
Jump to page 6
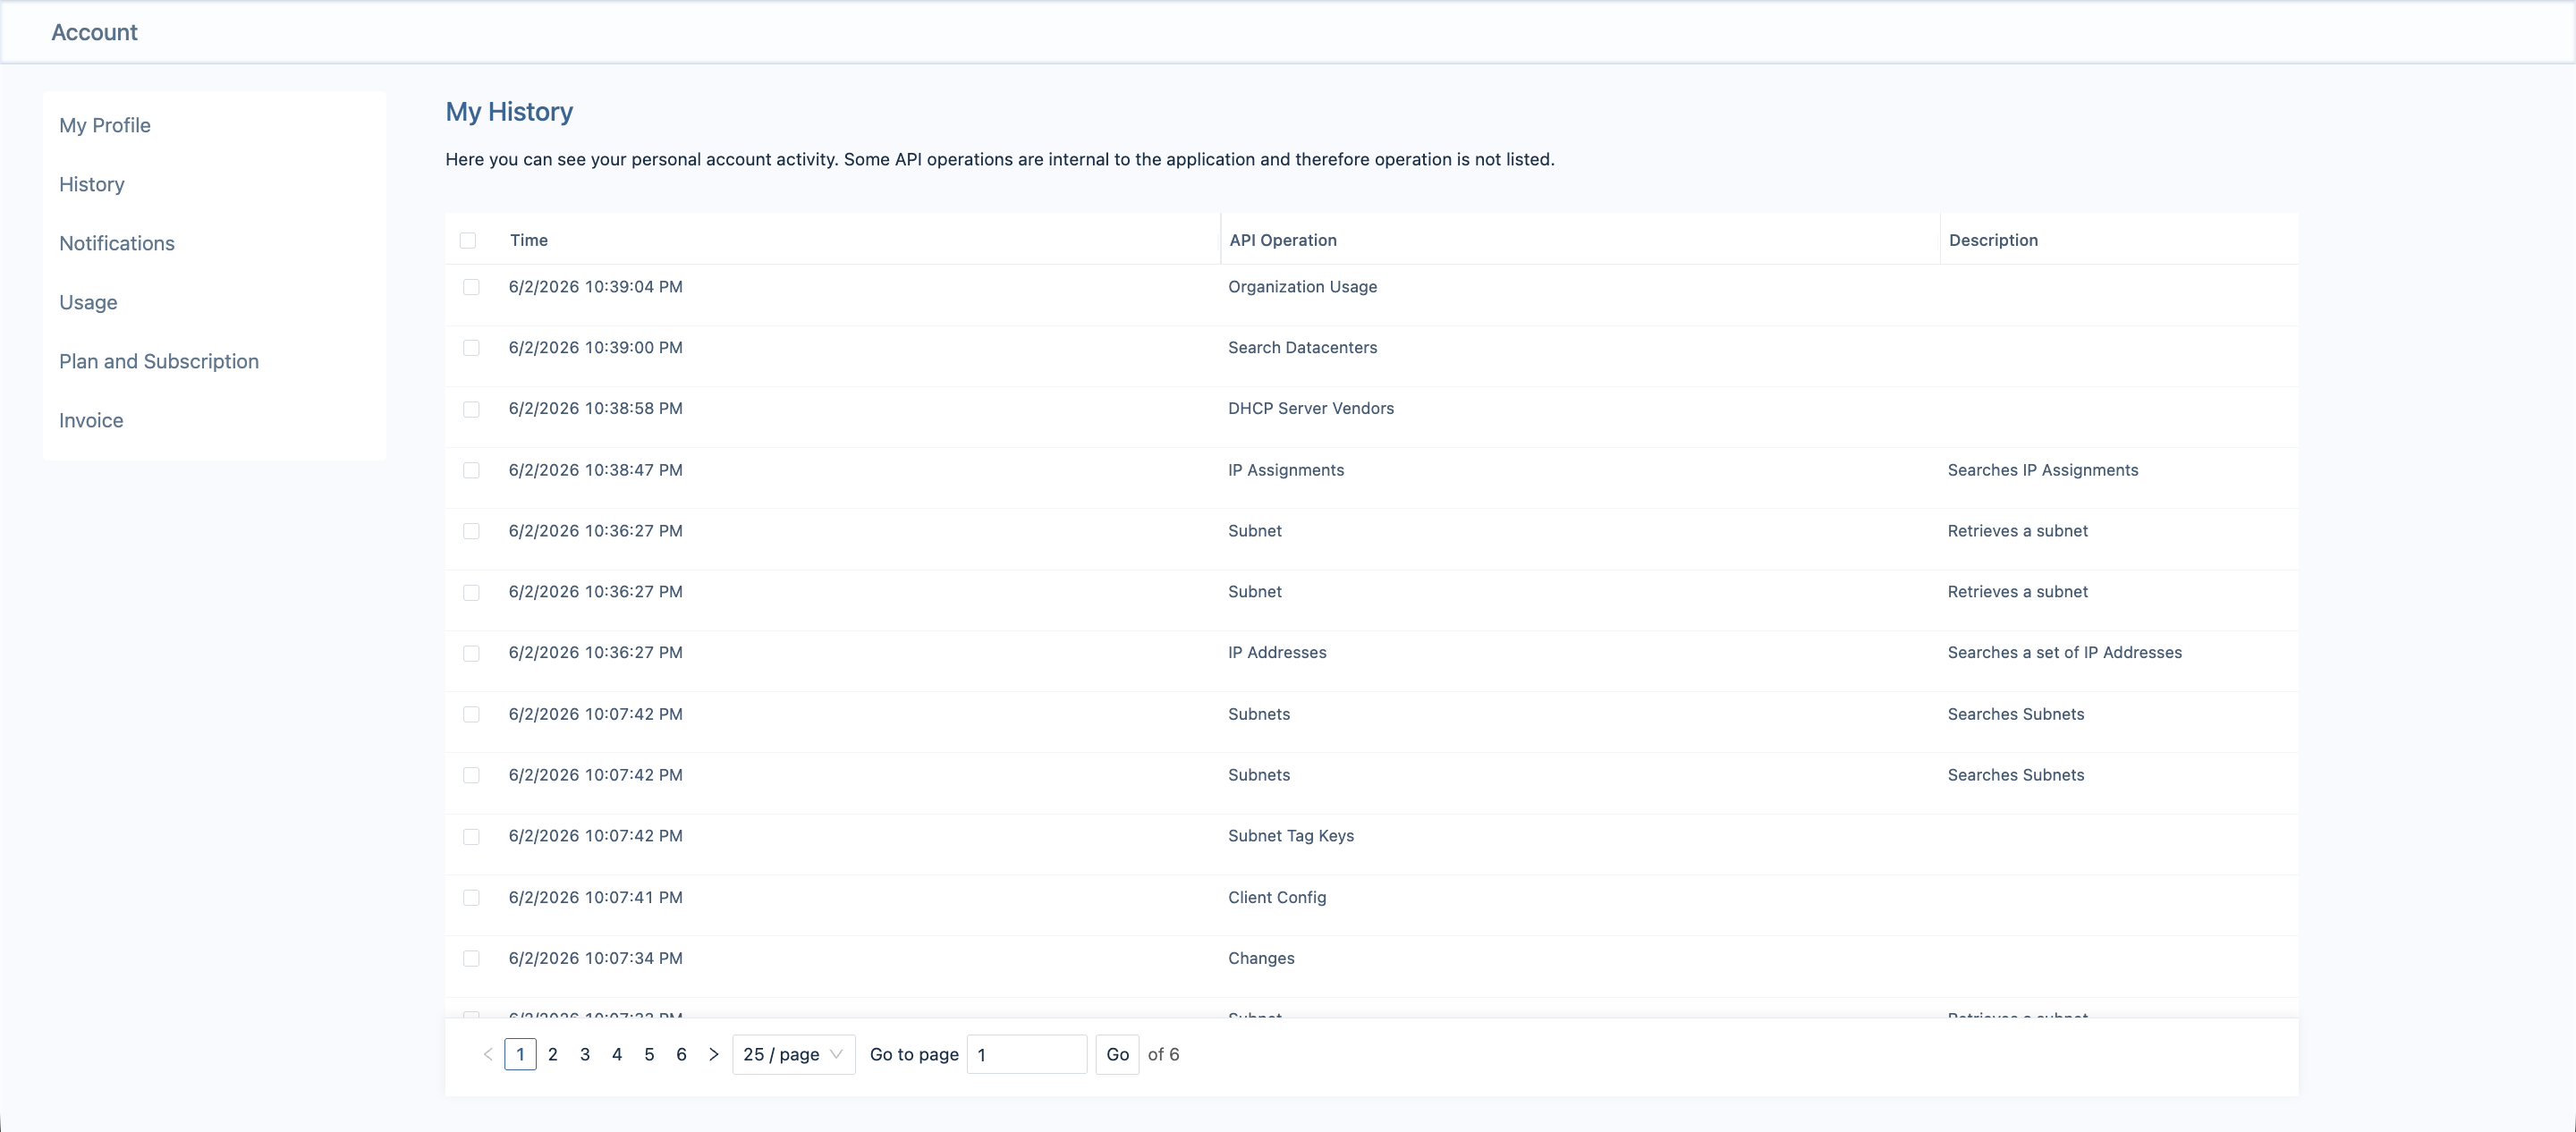681,1054
